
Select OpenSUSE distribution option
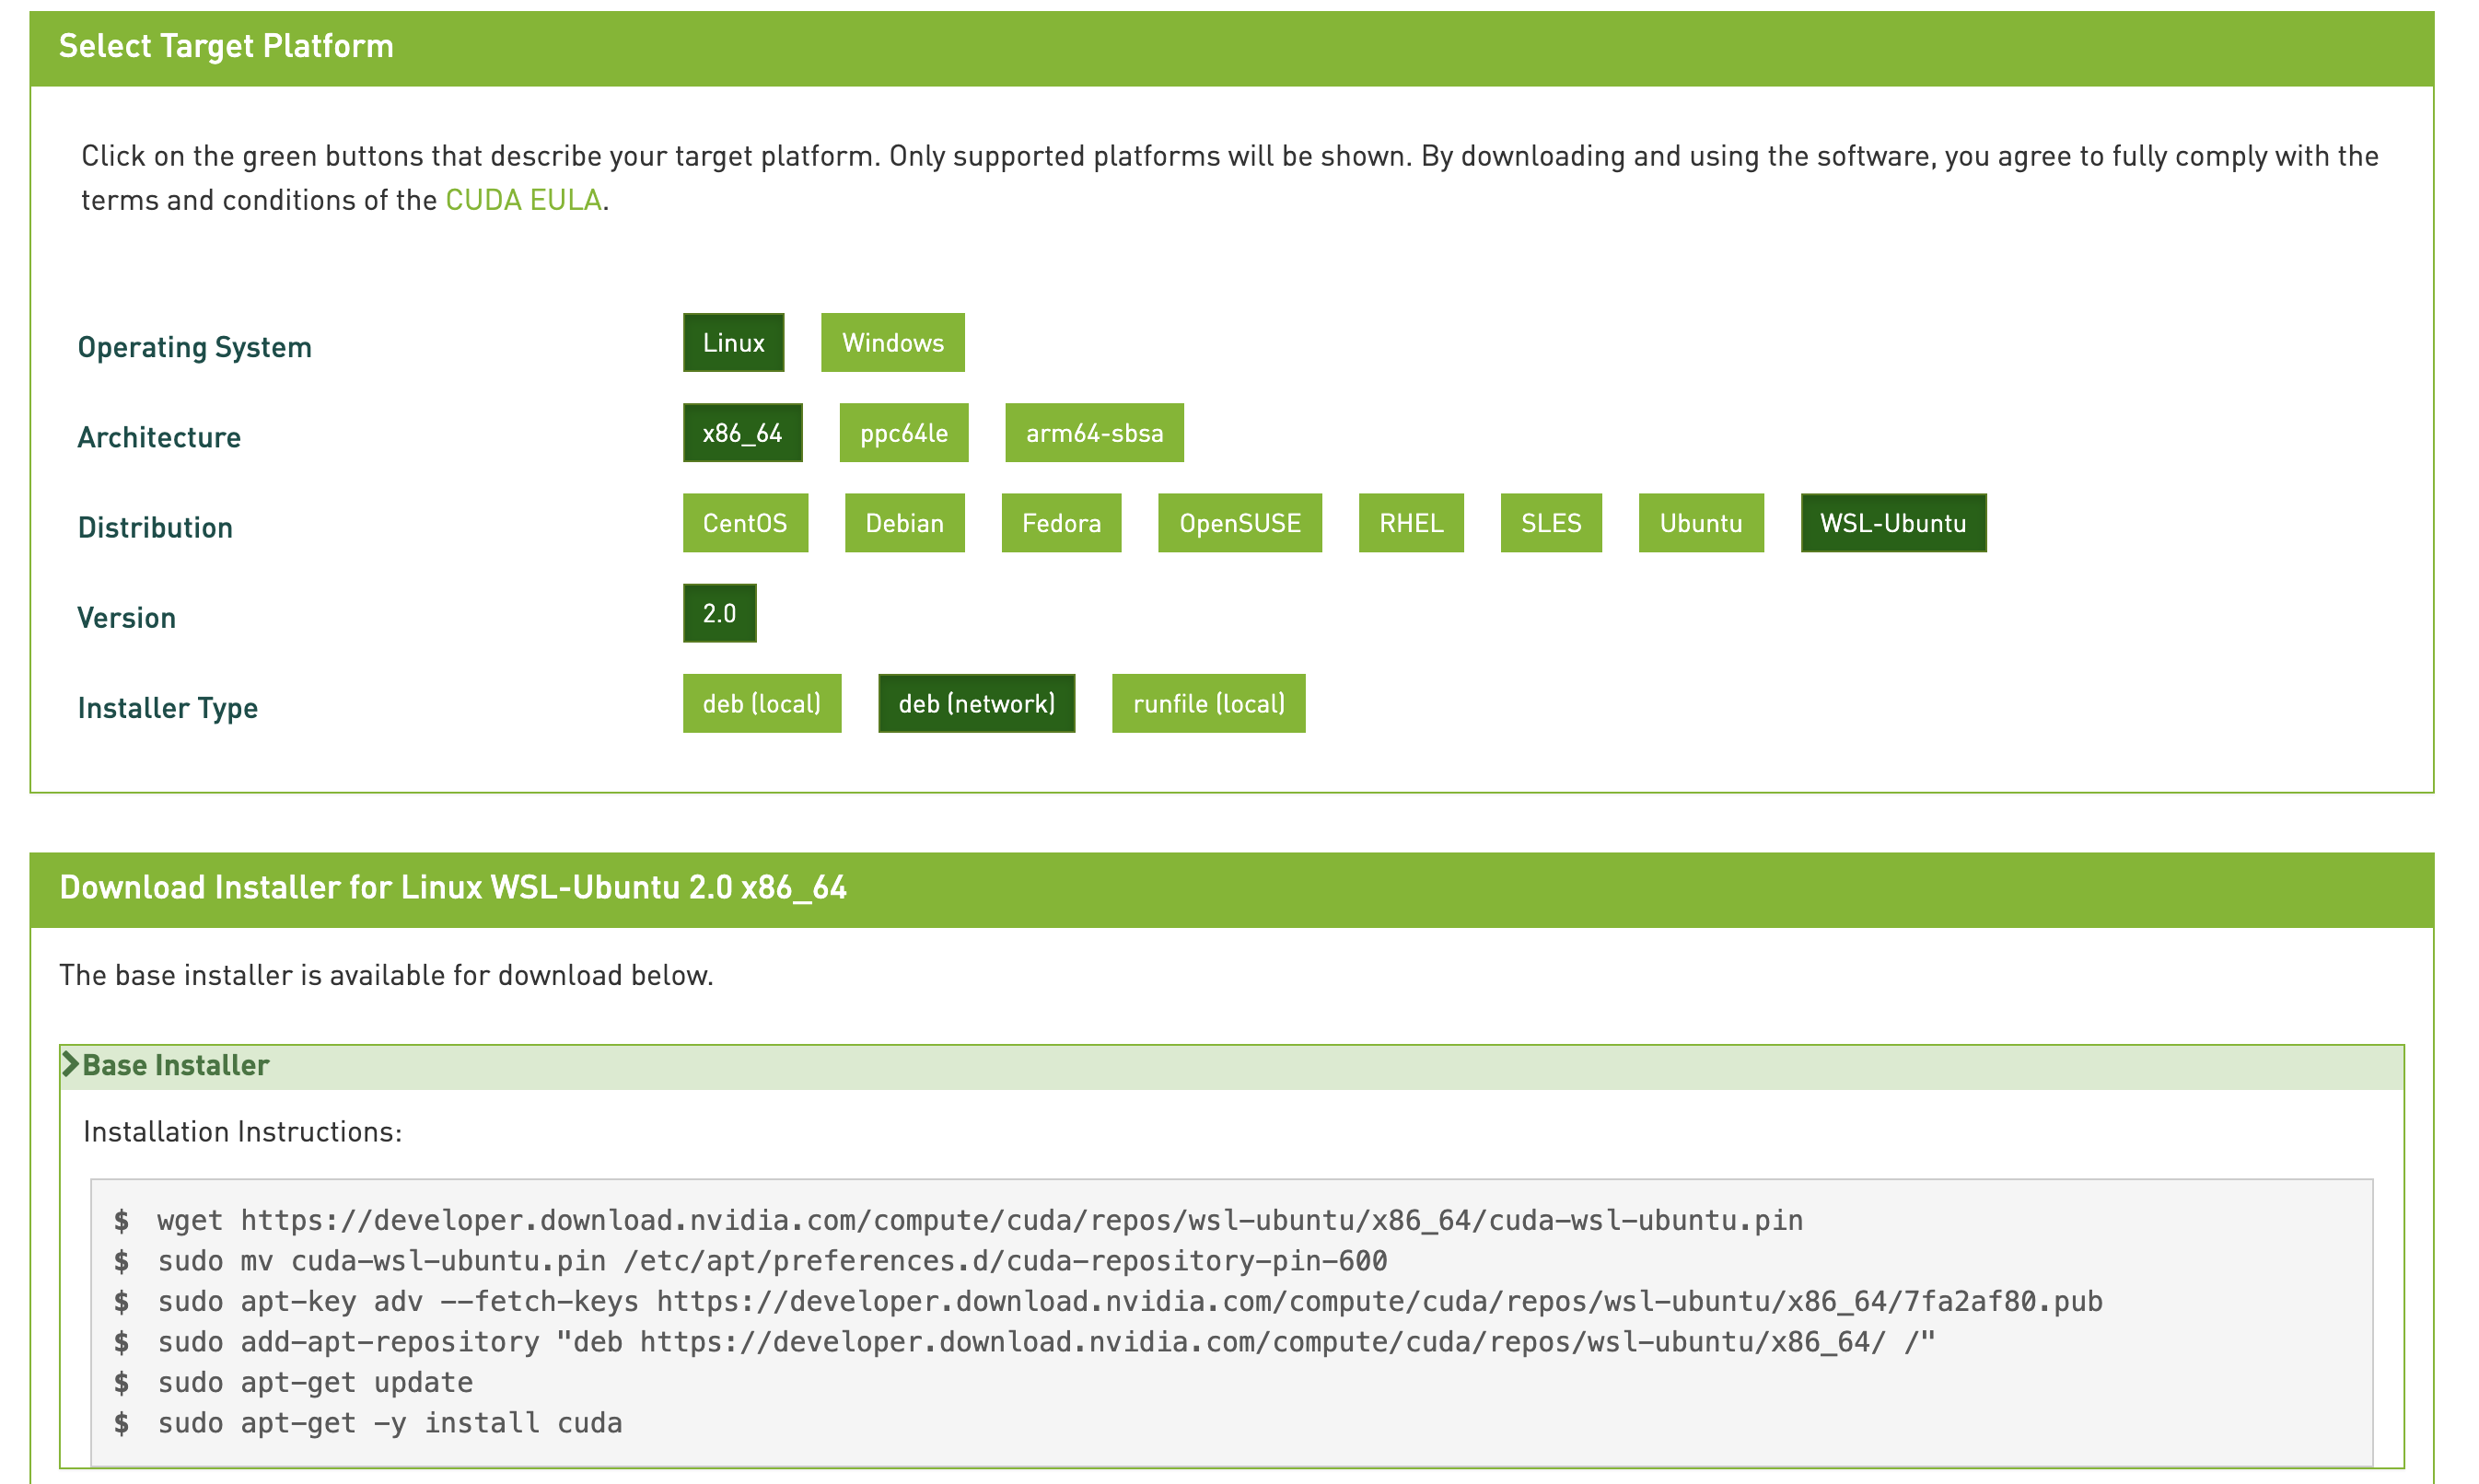pos(1239,523)
